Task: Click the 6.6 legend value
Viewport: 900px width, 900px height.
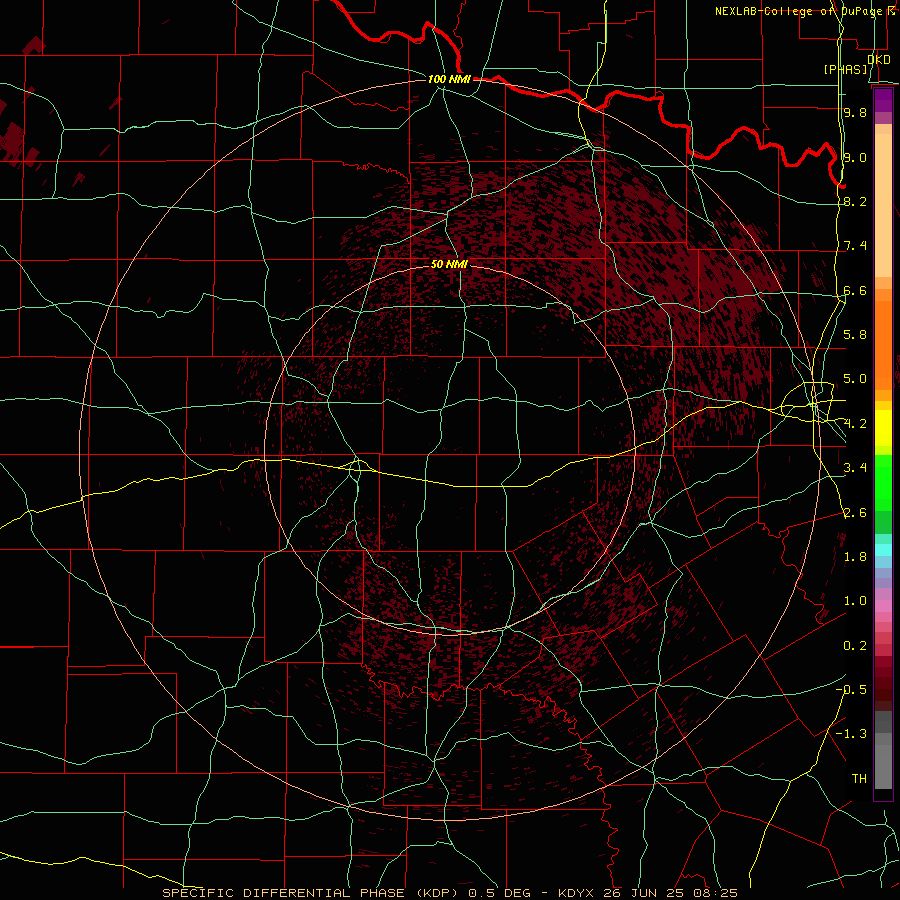Action: (x=855, y=290)
